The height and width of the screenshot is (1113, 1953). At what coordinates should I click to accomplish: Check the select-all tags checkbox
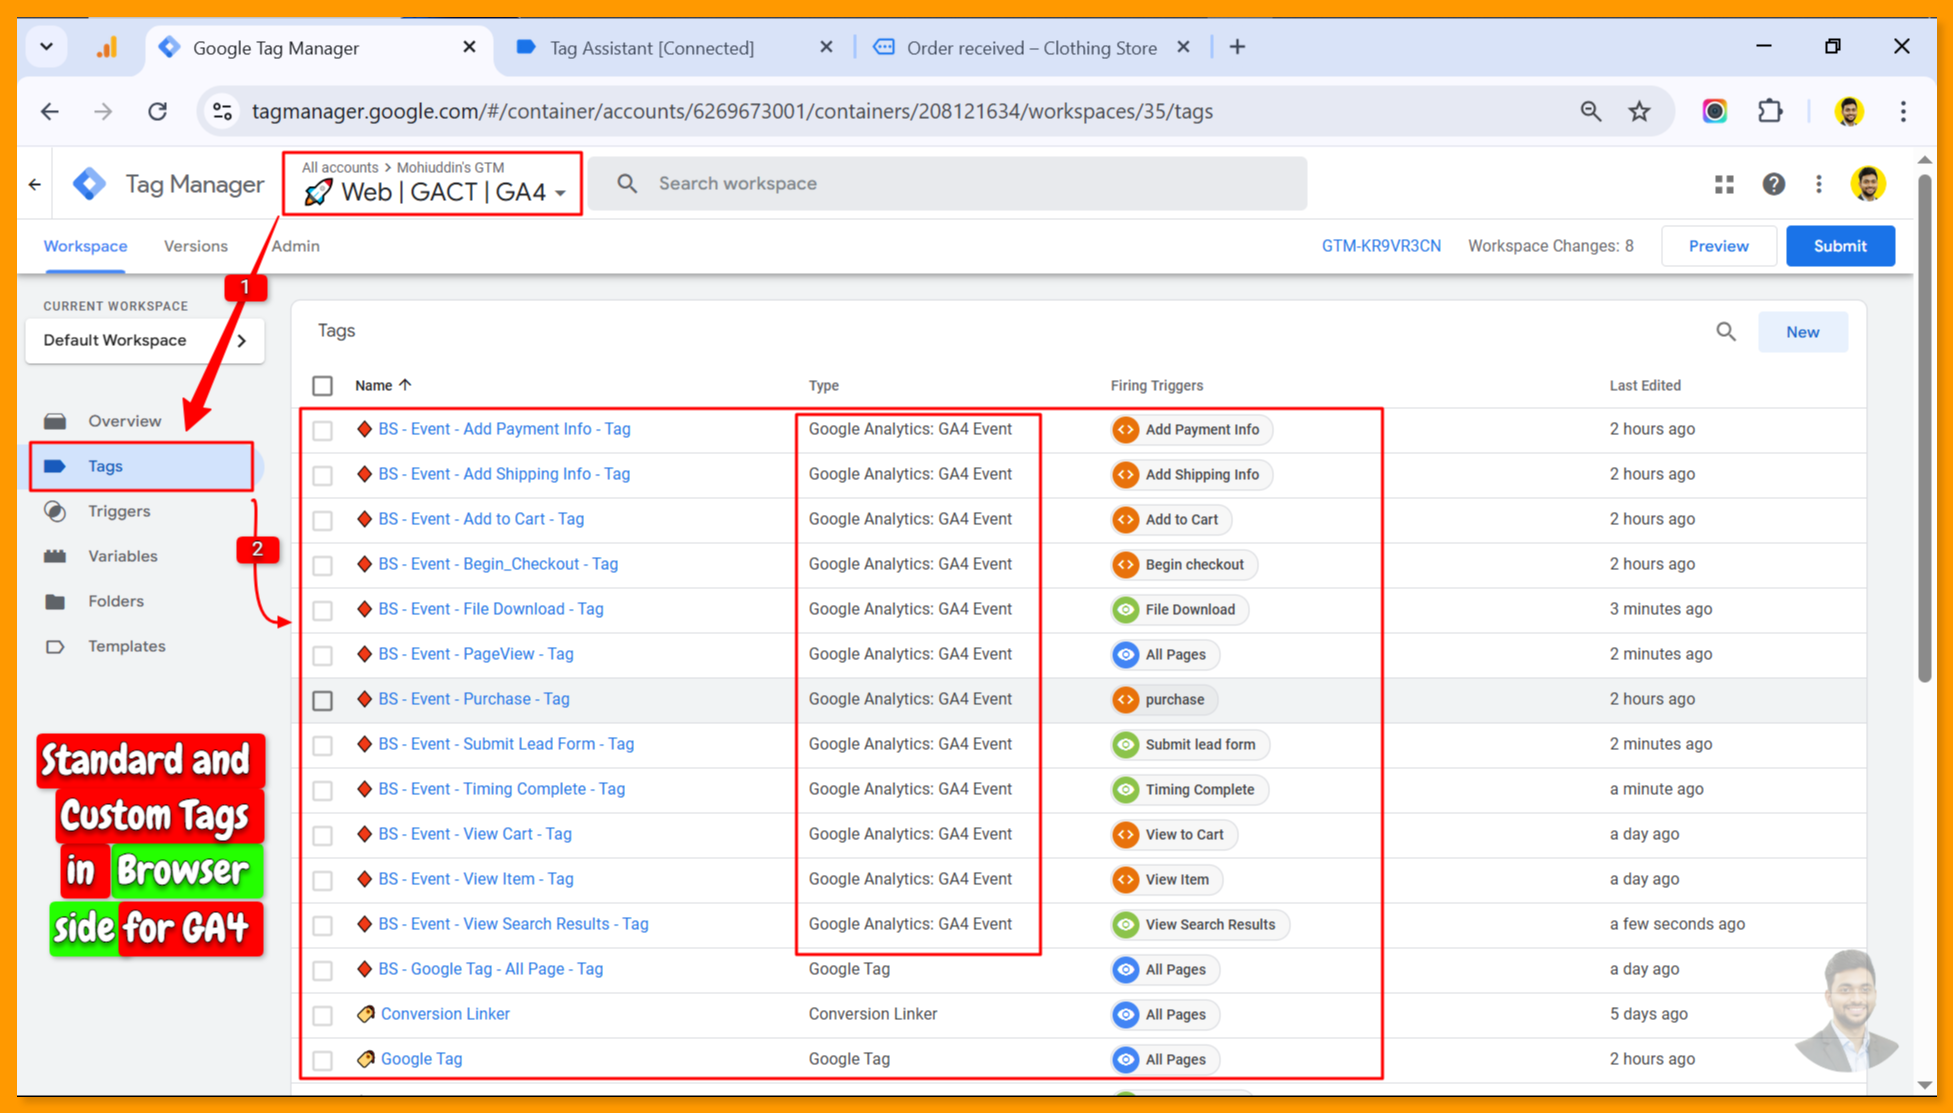pos(322,385)
